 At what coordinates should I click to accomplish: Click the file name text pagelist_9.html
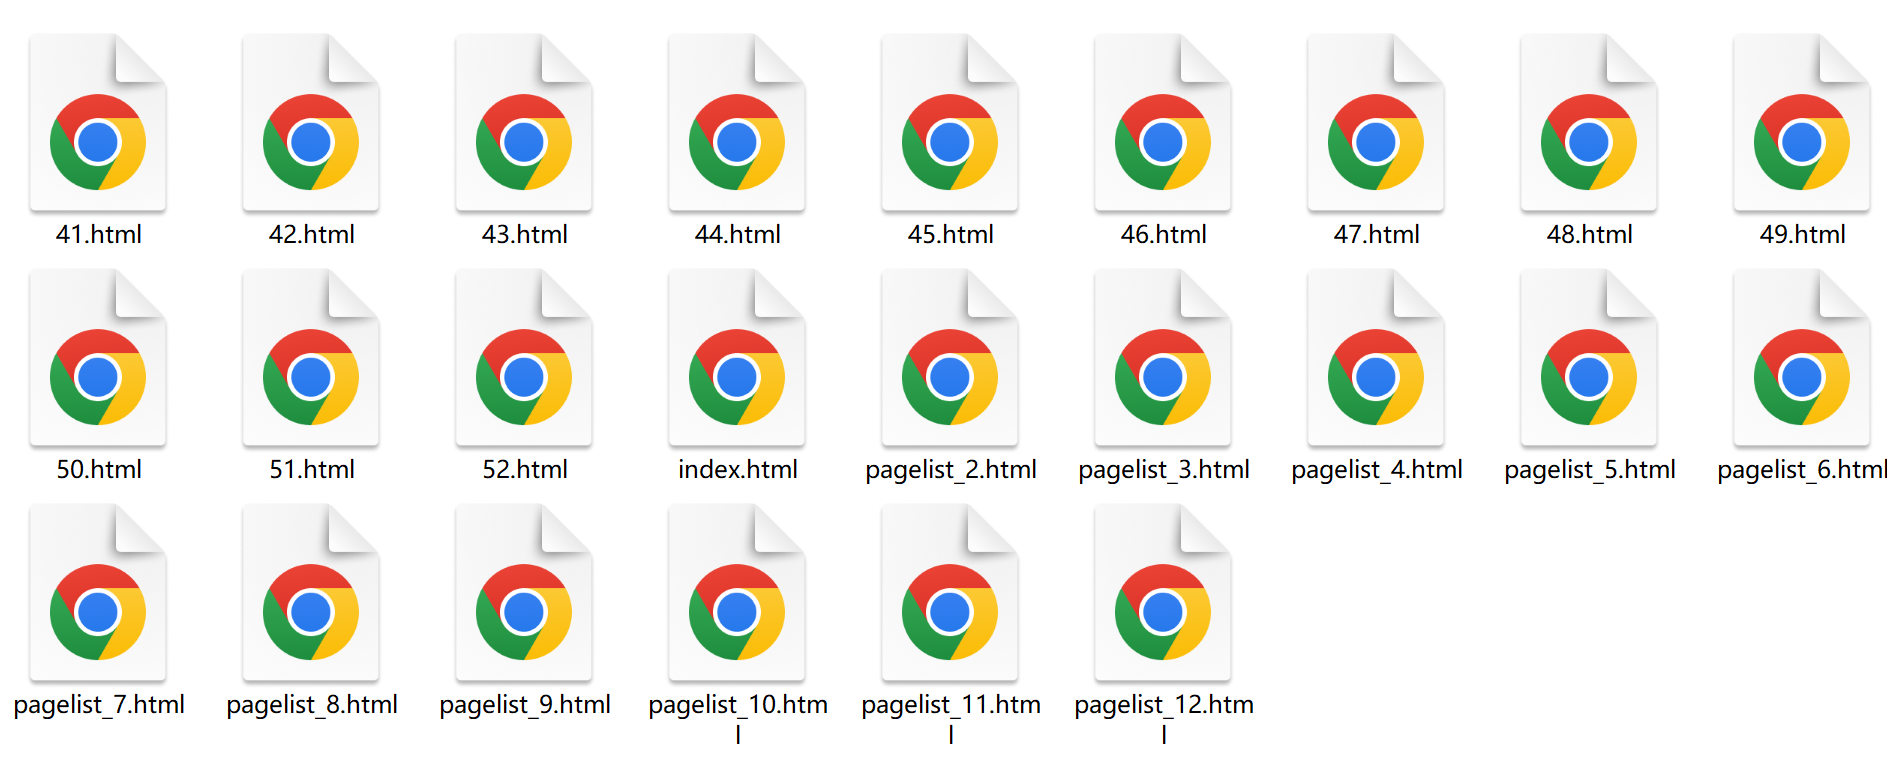524,706
